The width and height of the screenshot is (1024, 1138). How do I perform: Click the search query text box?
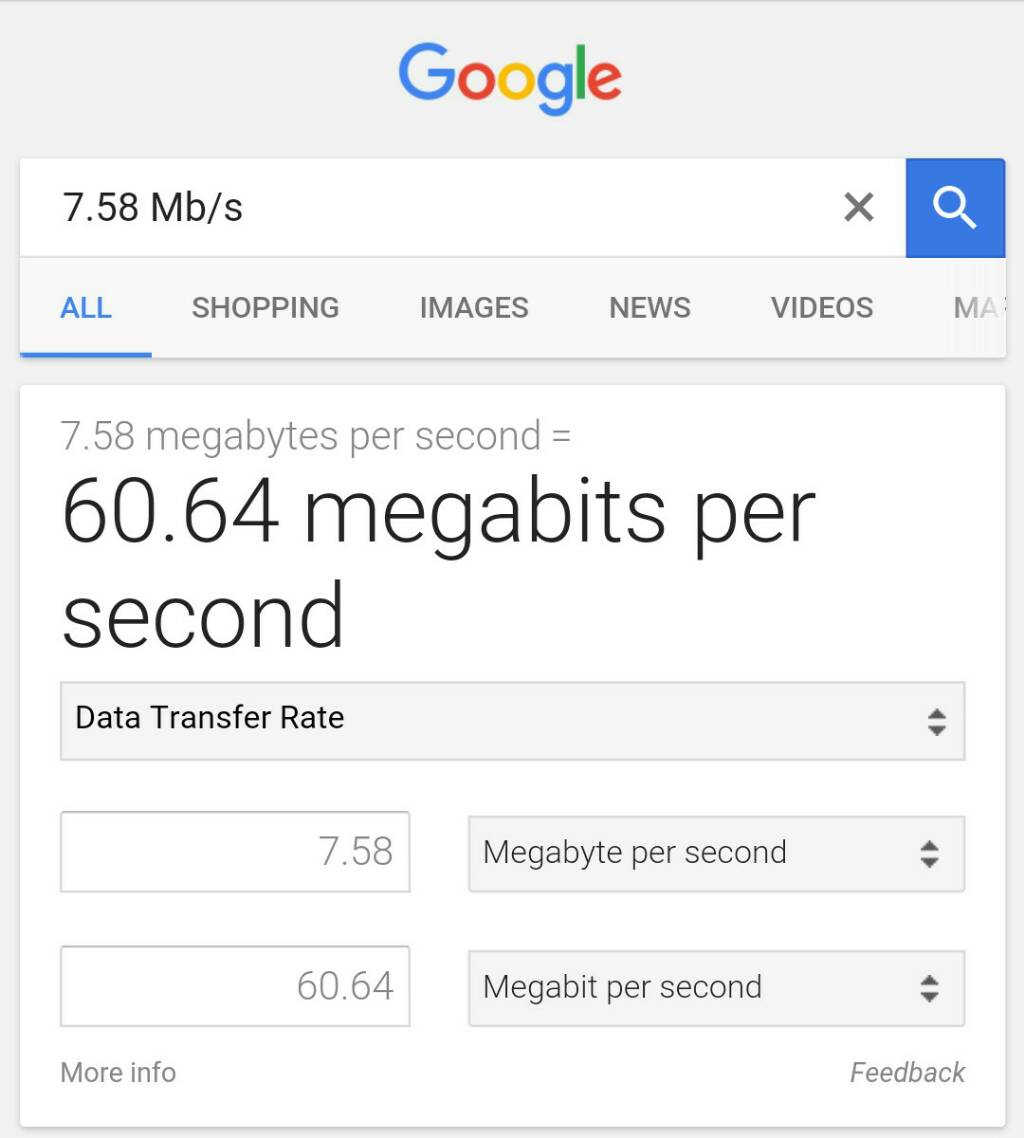click(400, 207)
